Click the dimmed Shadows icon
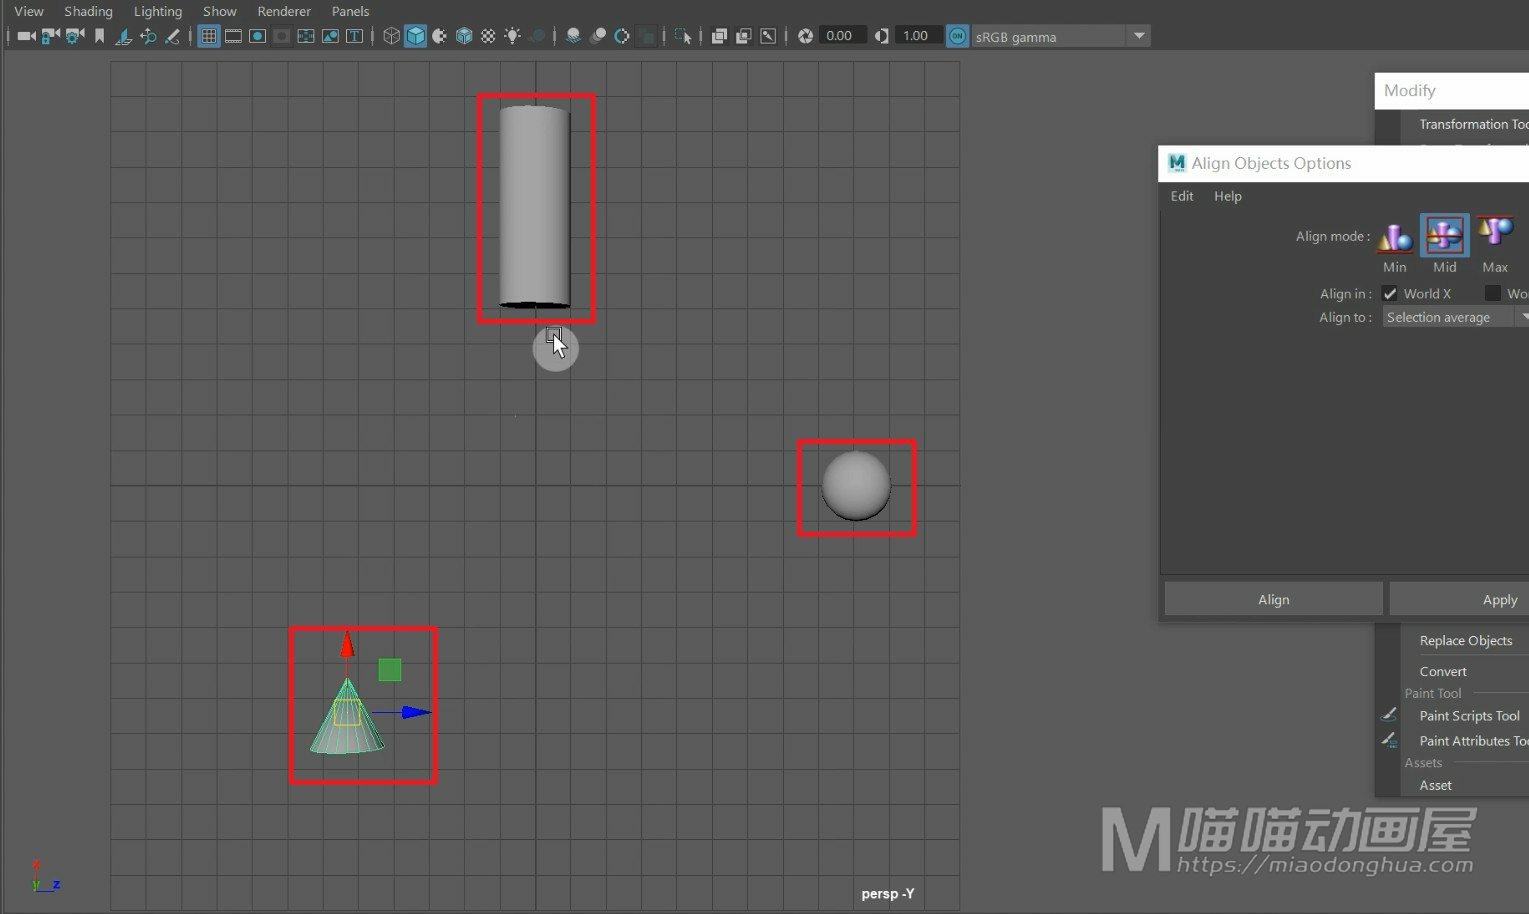Image resolution: width=1529 pixels, height=914 pixels. [x=537, y=36]
